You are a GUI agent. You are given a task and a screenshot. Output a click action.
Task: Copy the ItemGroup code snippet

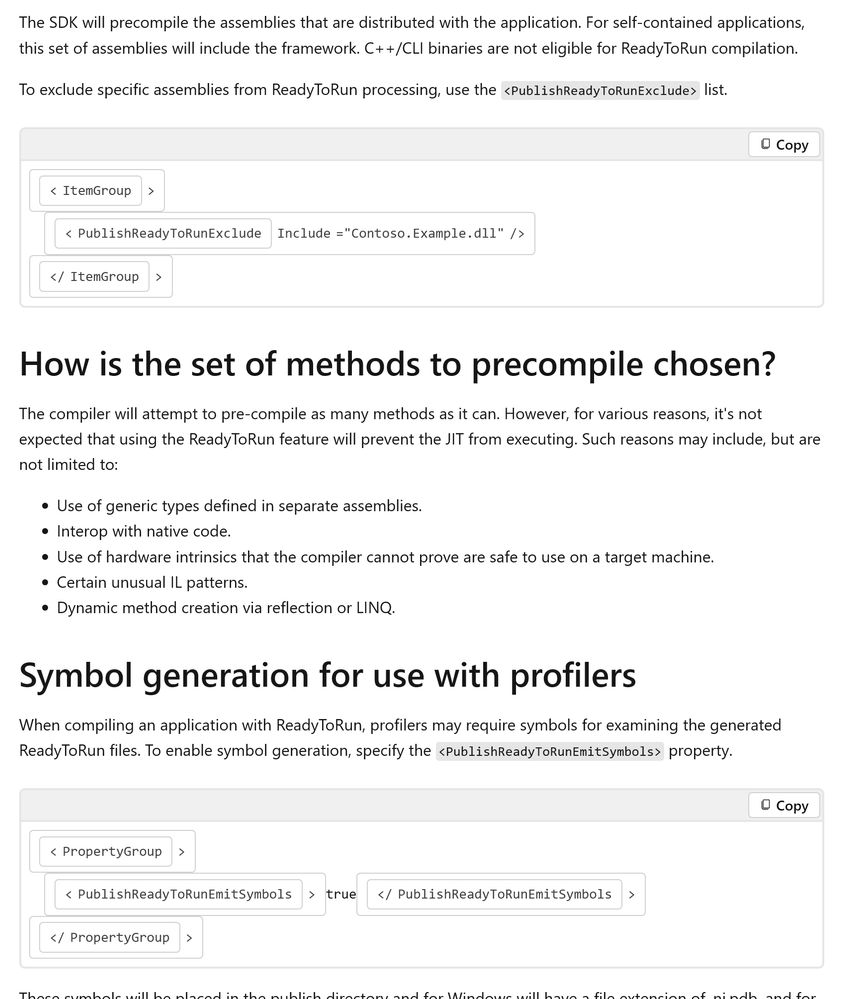(784, 145)
